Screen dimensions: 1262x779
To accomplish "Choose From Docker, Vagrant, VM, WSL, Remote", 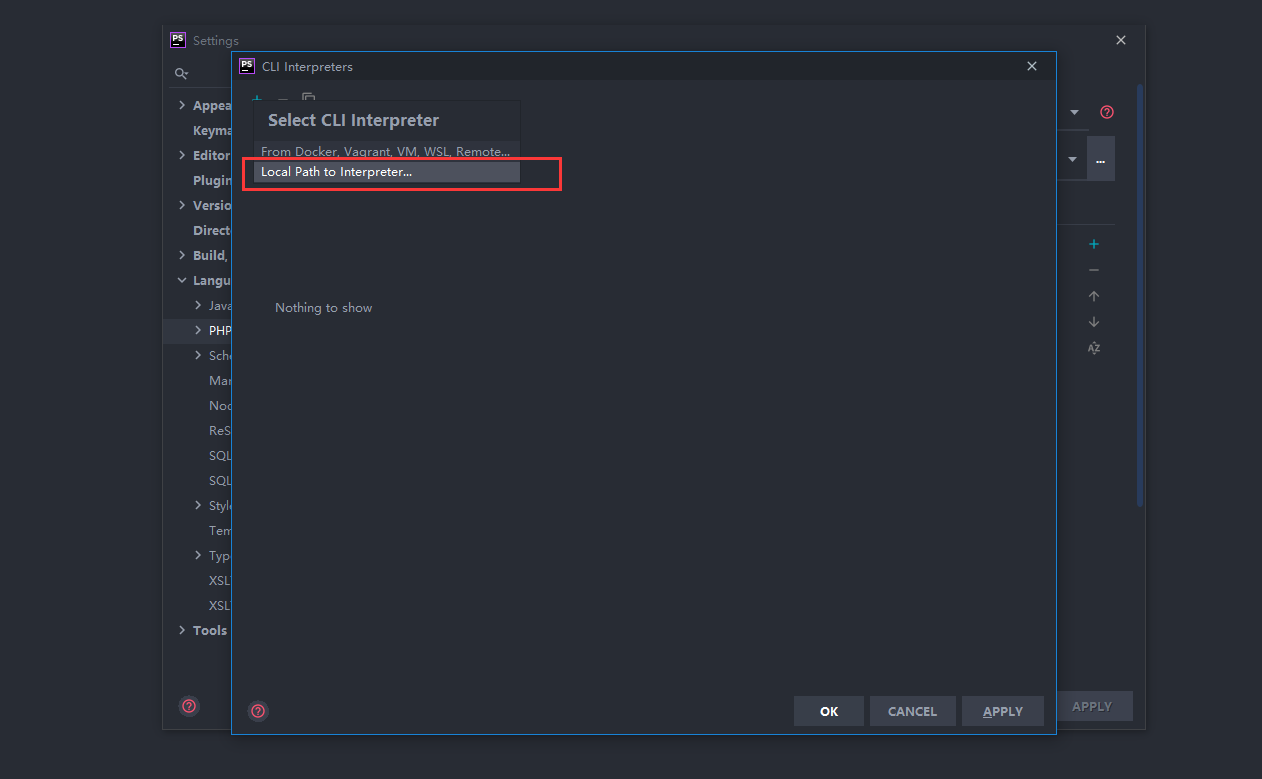I will [x=387, y=151].
